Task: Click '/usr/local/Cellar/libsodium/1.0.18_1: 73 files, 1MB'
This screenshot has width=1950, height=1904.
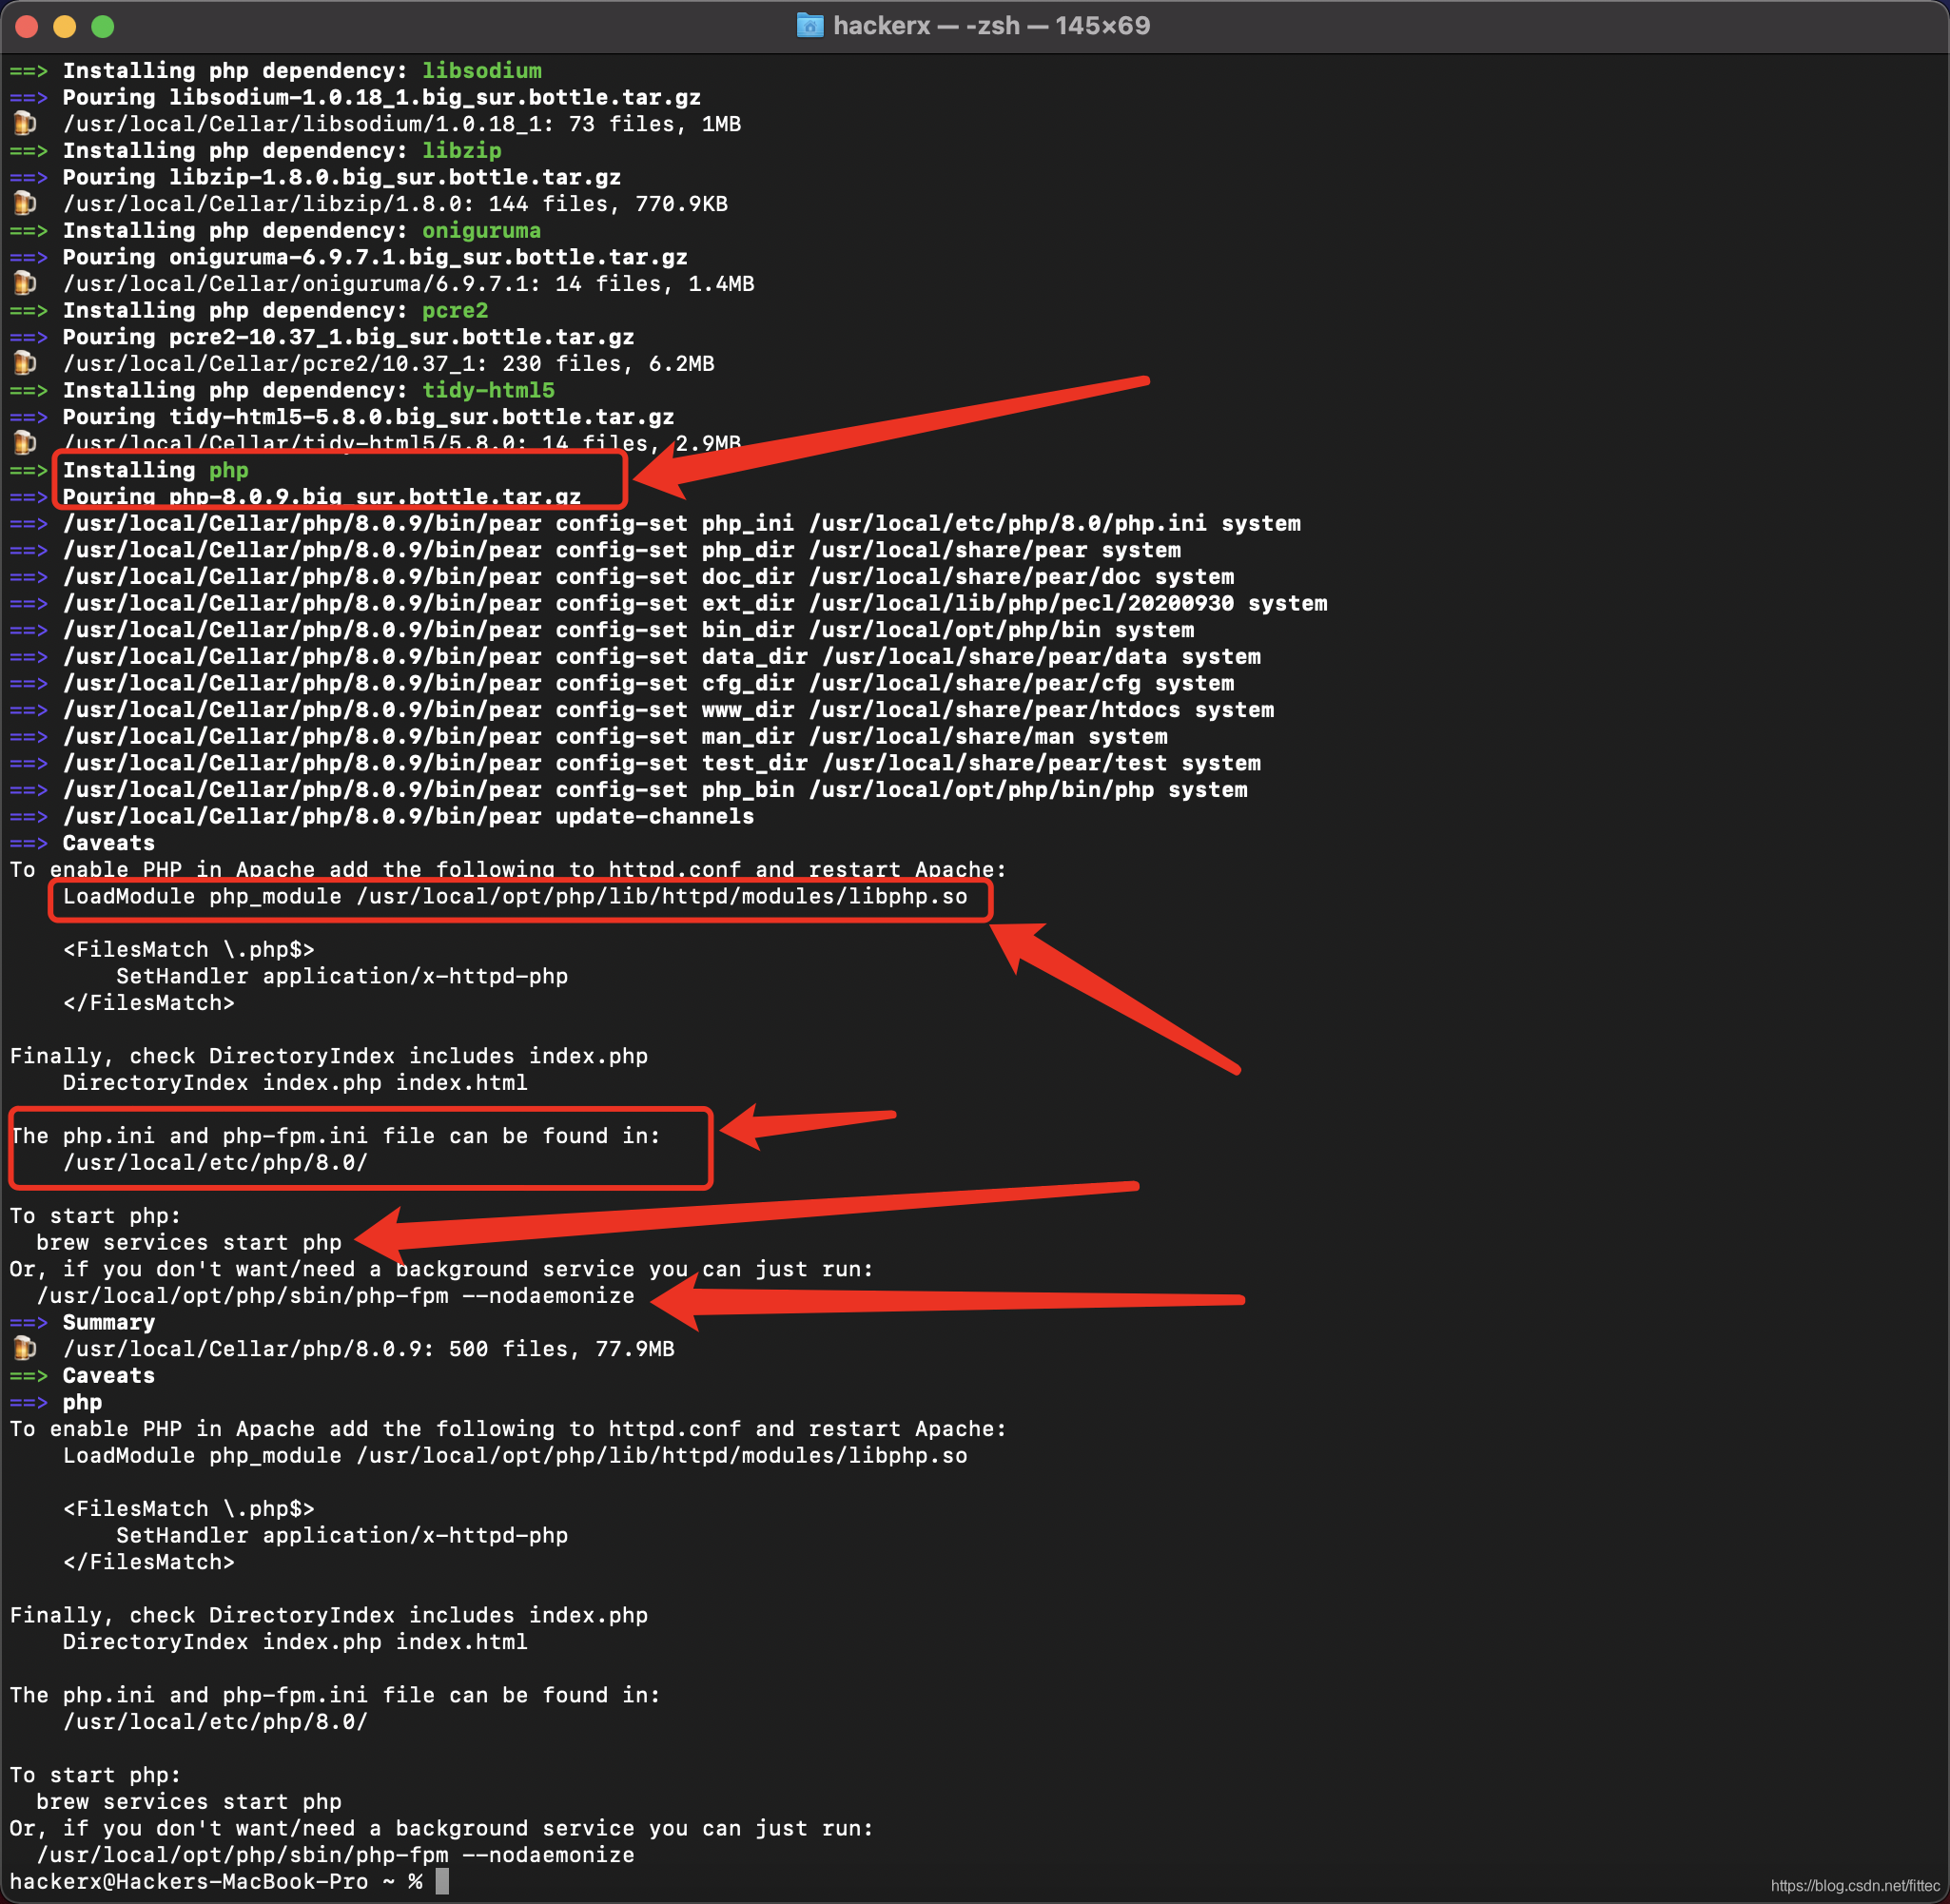Action: [402, 124]
